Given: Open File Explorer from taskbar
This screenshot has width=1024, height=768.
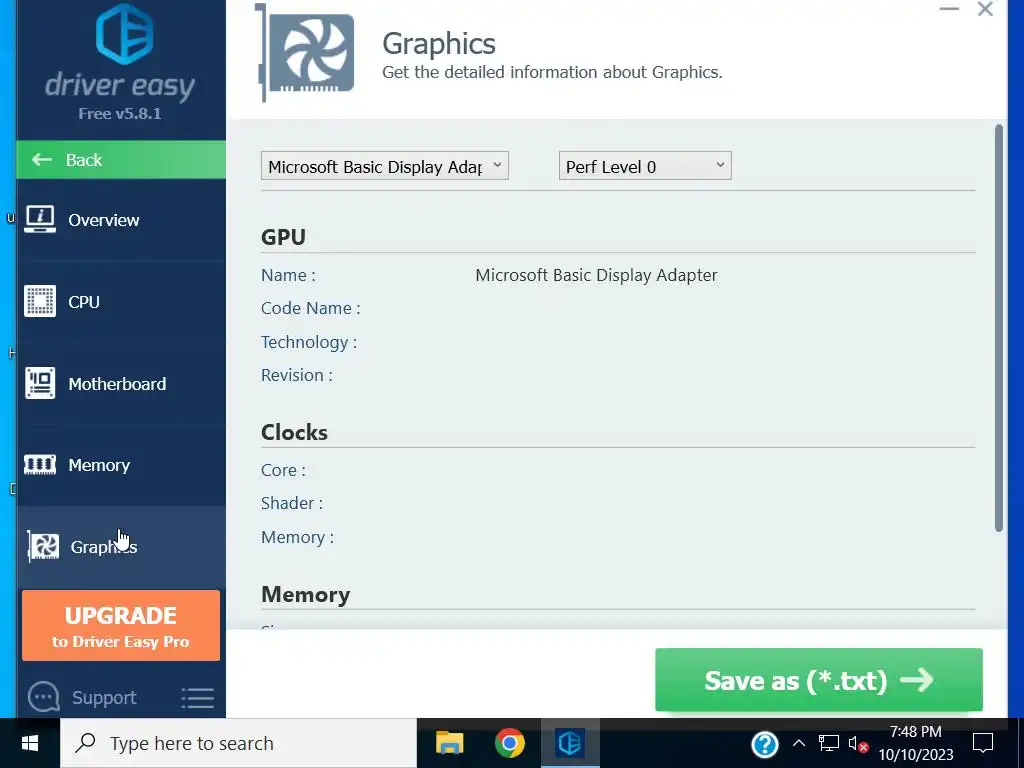Looking at the screenshot, I should click(449, 743).
